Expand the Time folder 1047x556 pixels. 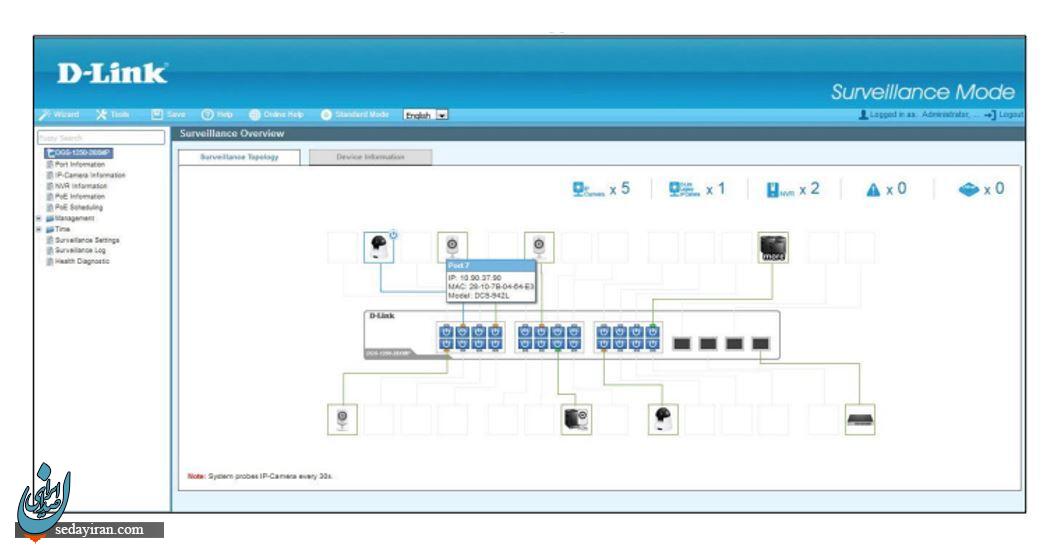click(x=39, y=229)
